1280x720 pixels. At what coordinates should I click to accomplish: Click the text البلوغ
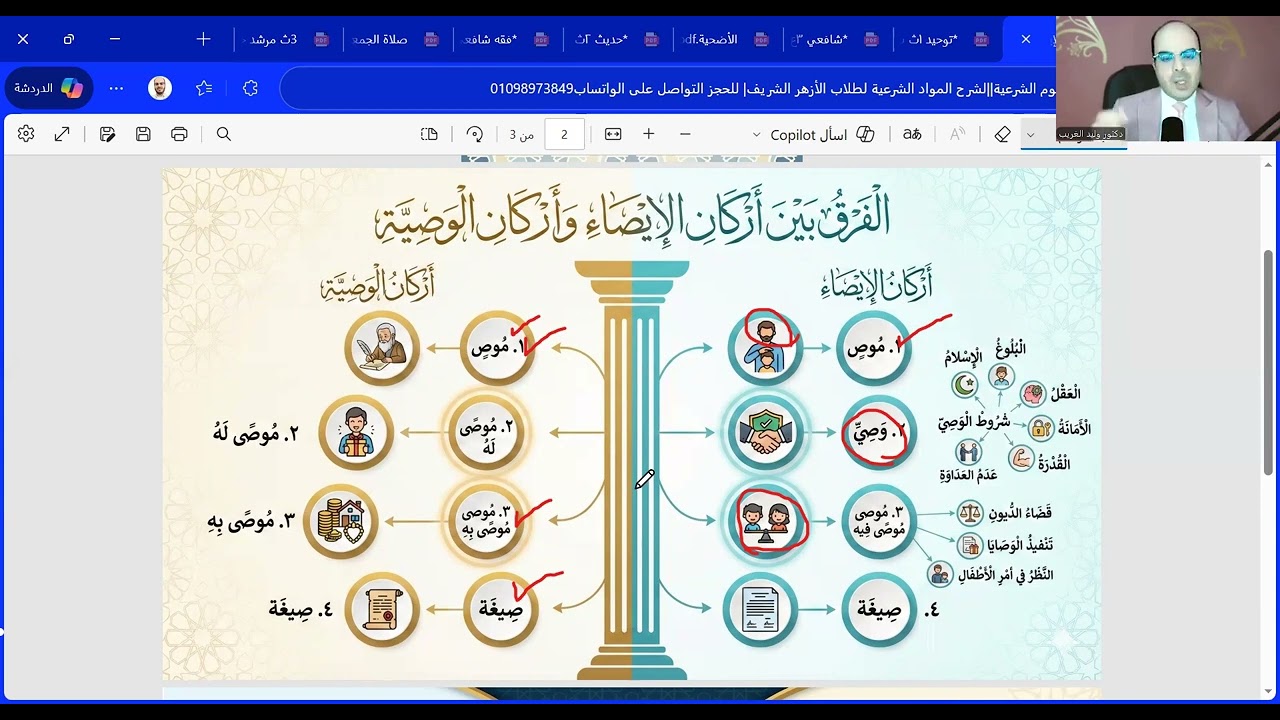point(1010,349)
